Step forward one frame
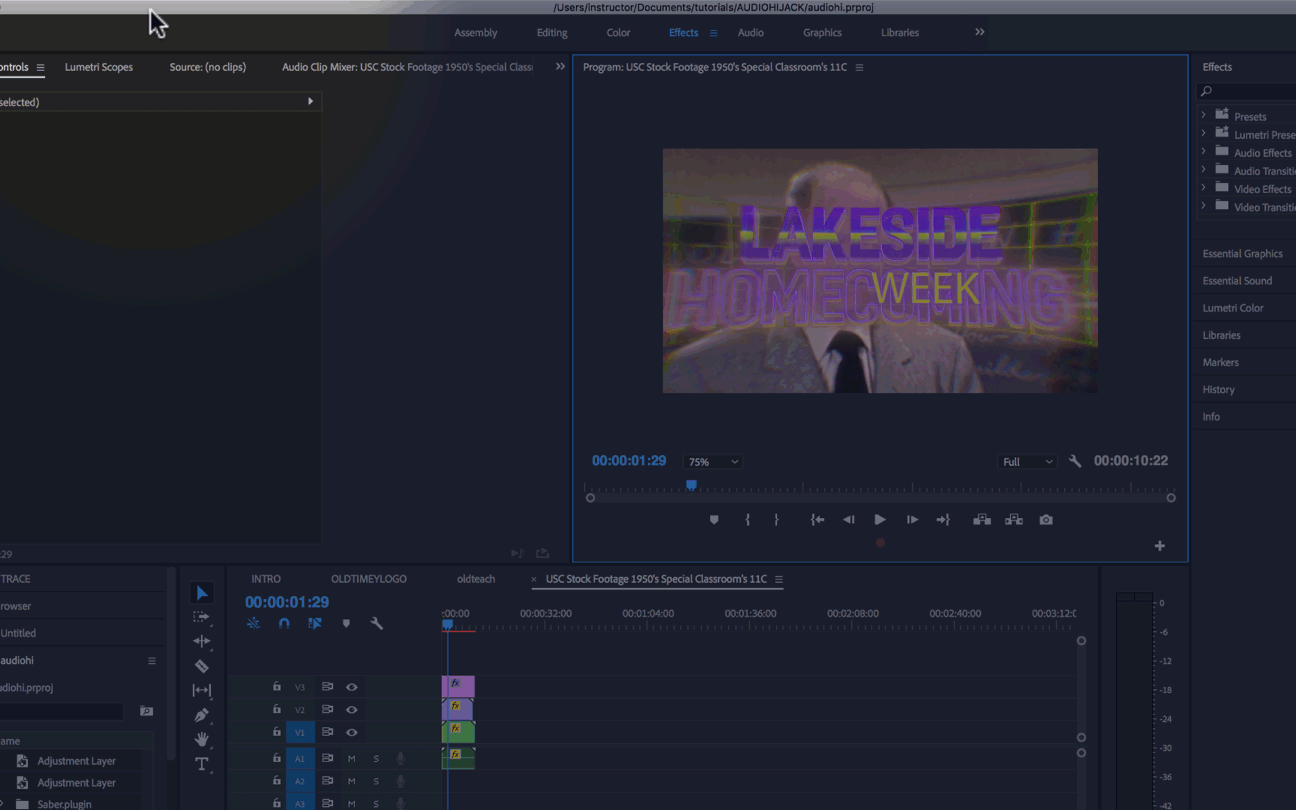 click(x=912, y=520)
